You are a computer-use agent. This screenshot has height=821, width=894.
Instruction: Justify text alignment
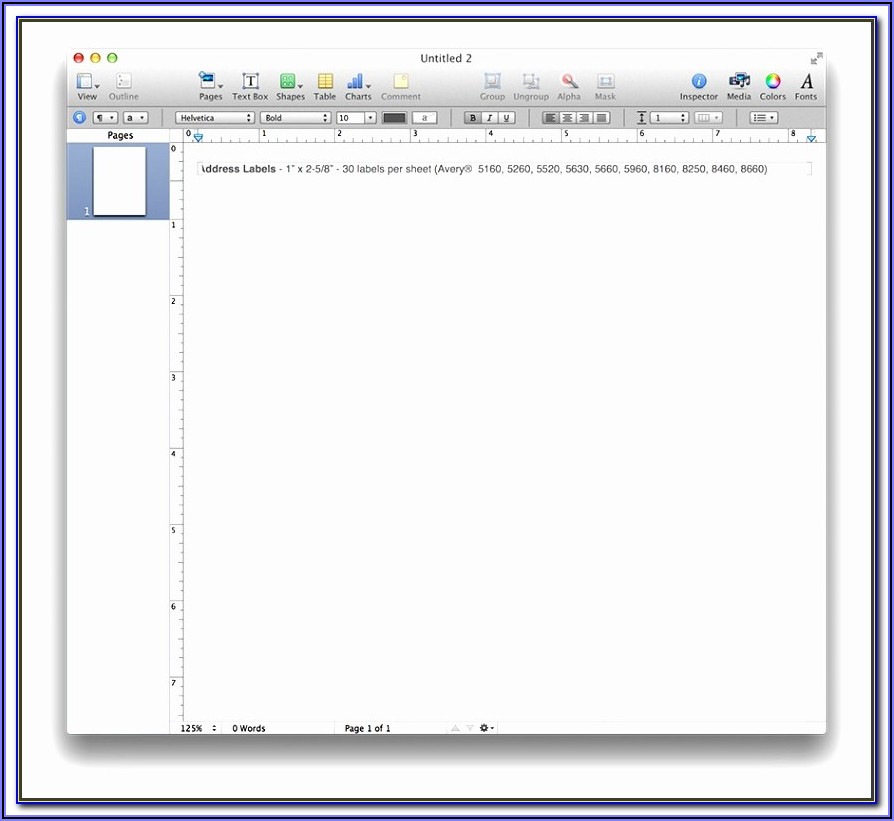602,118
